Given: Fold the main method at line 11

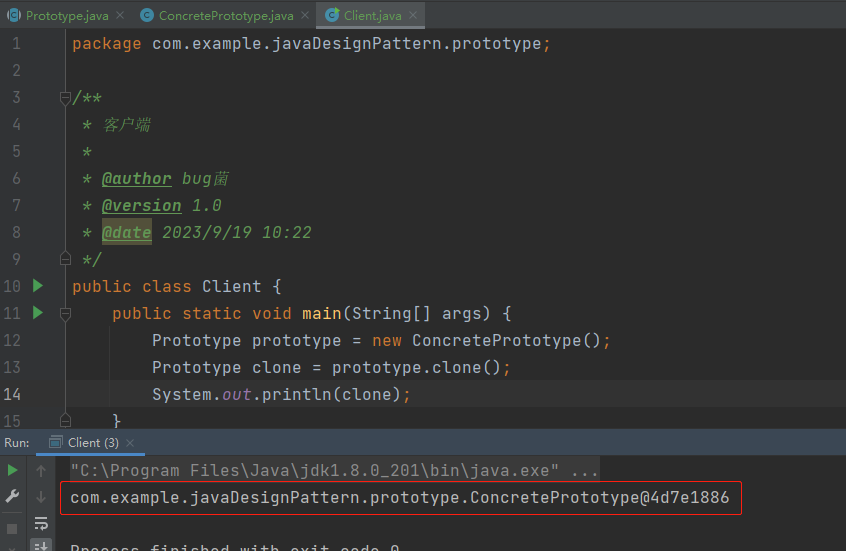Looking at the screenshot, I should click(65, 314).
